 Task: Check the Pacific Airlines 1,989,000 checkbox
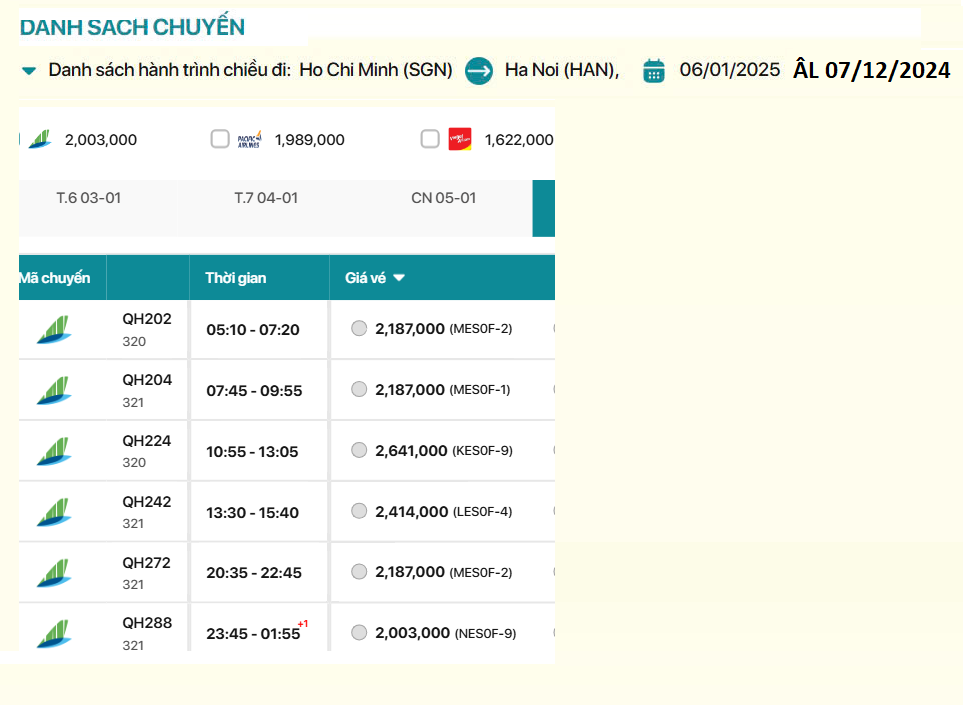click(219, 139)
